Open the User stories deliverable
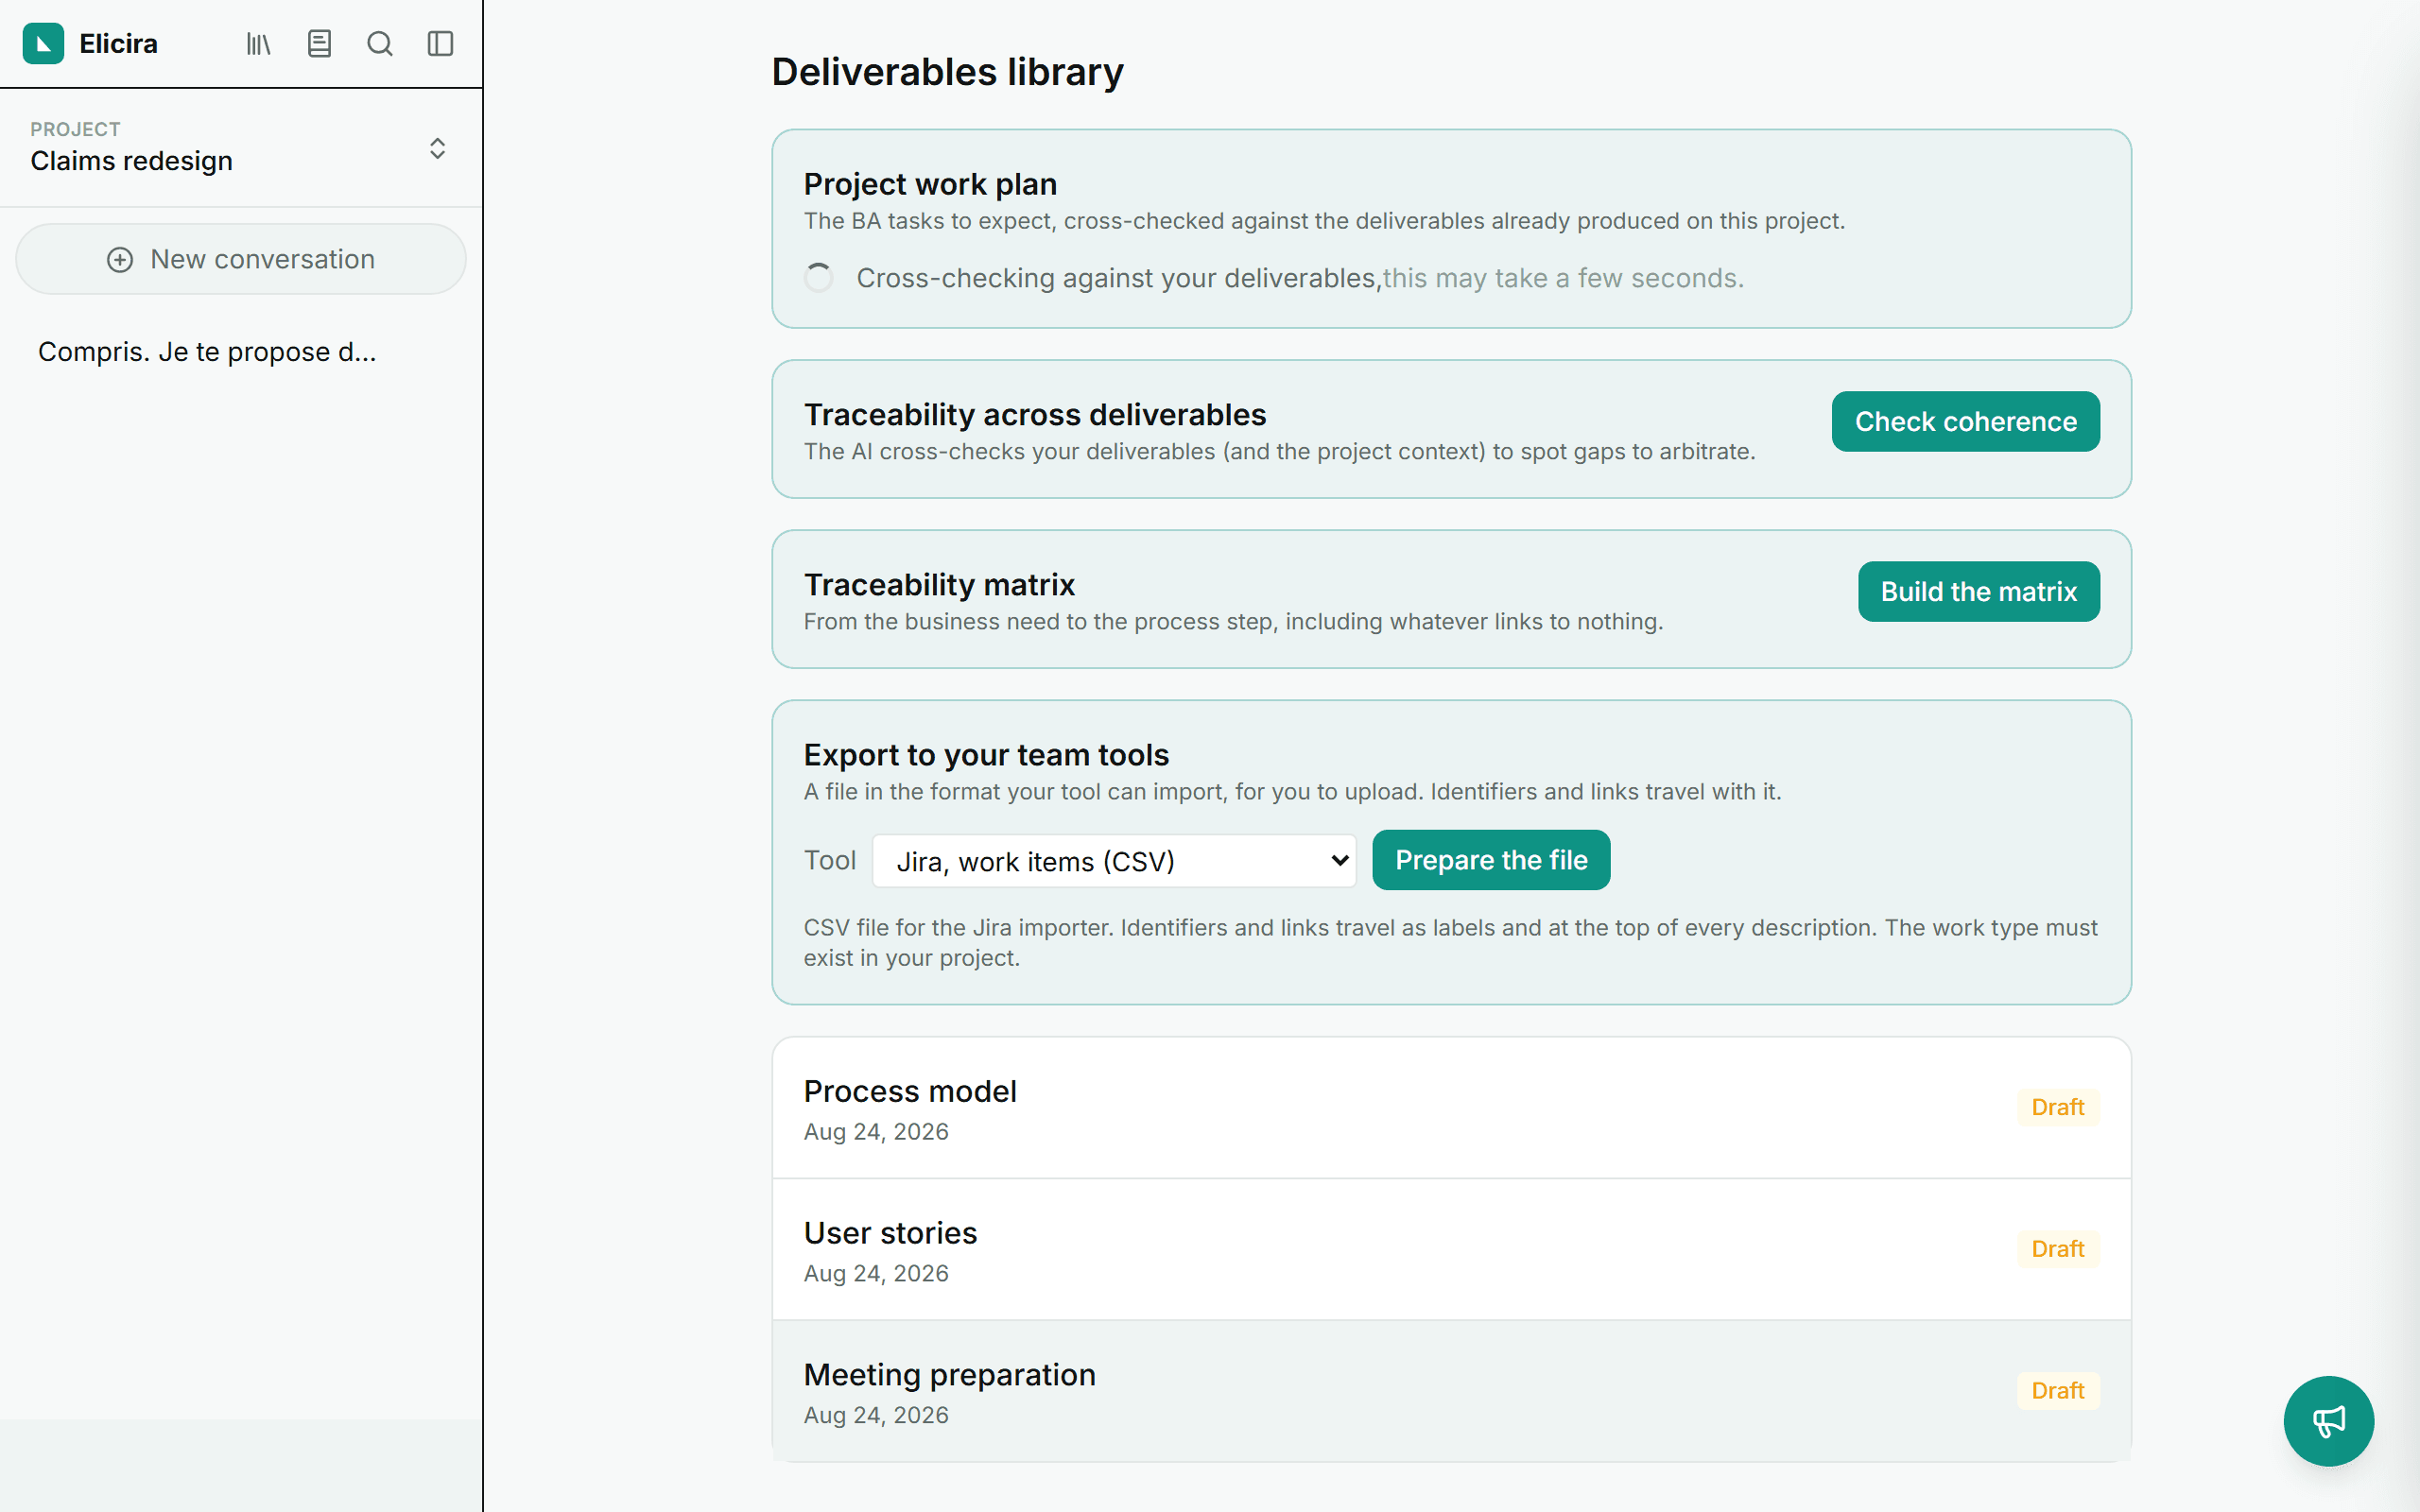 1451,1250
